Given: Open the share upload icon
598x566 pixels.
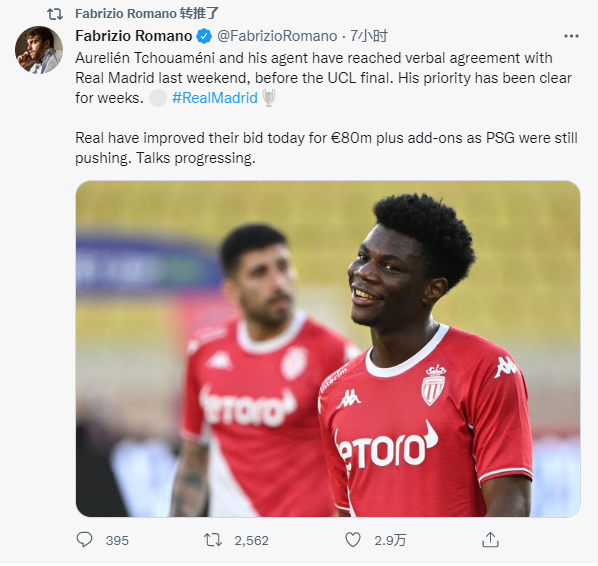Looking at the screenshot, I should (x=490, y=539).
